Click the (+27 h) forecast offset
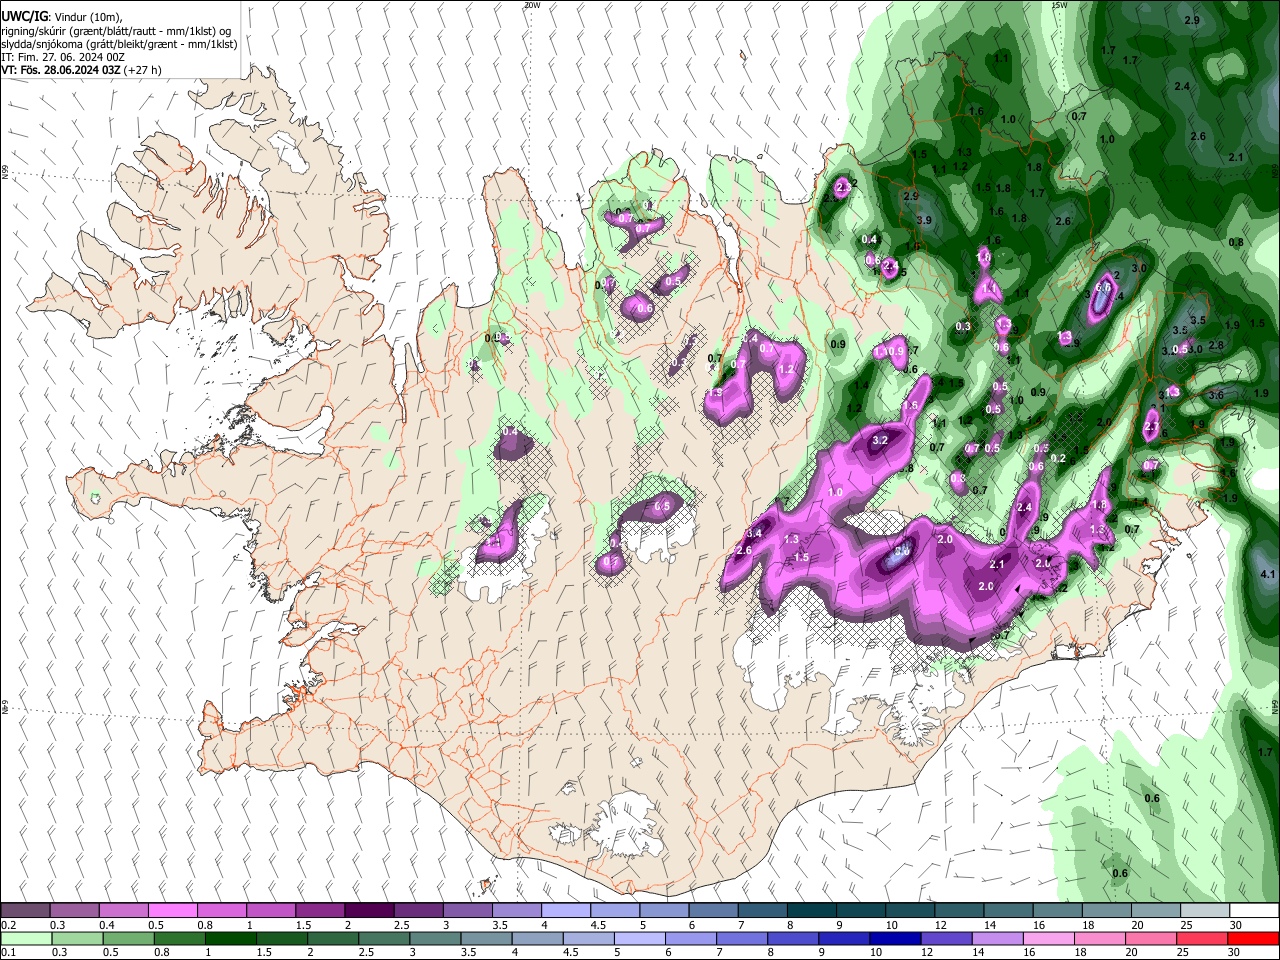This screenshot has width=1280, height=960. click(143, 70)
